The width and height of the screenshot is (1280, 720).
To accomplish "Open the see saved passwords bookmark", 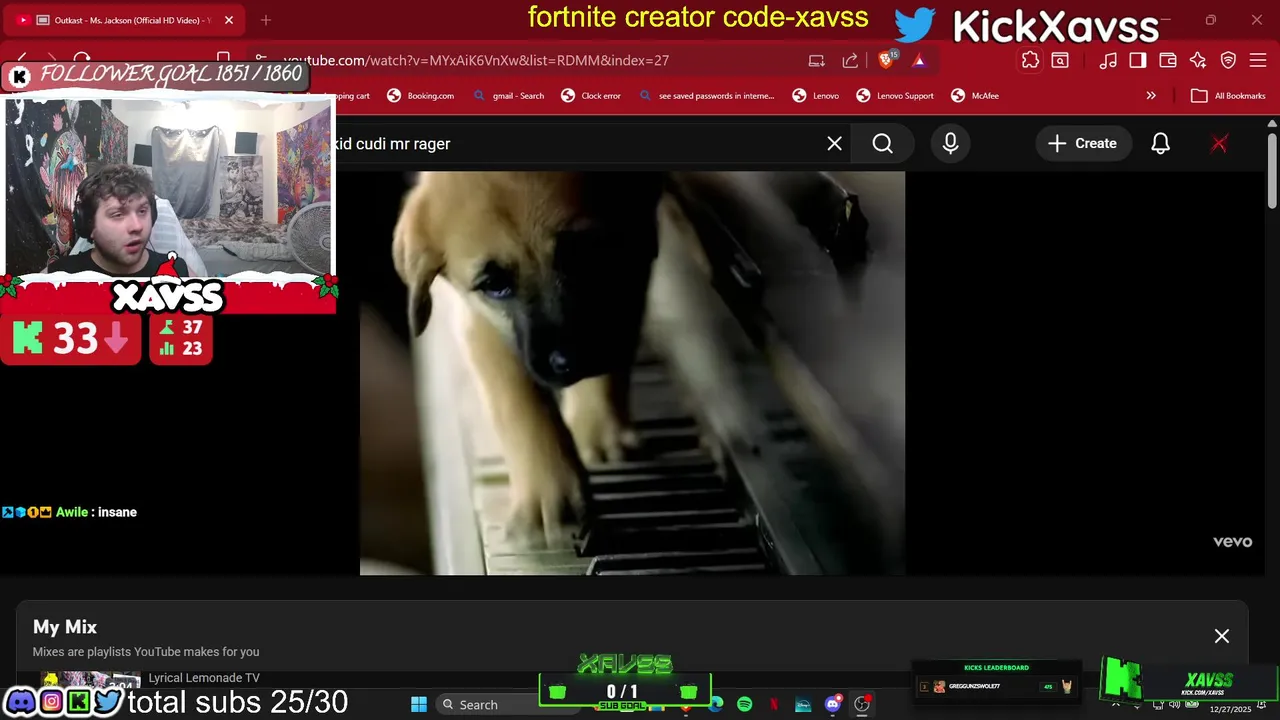I will pos(708,96).
